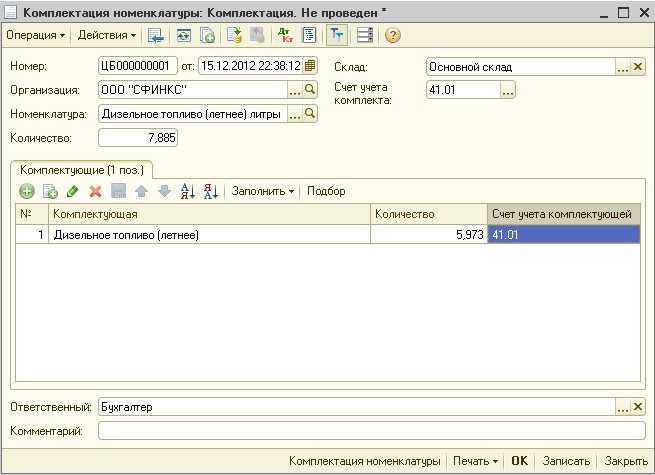Click Записать to save document
Image resolution: width=655 pixels, height=475 pixels.
click(566, 461)
